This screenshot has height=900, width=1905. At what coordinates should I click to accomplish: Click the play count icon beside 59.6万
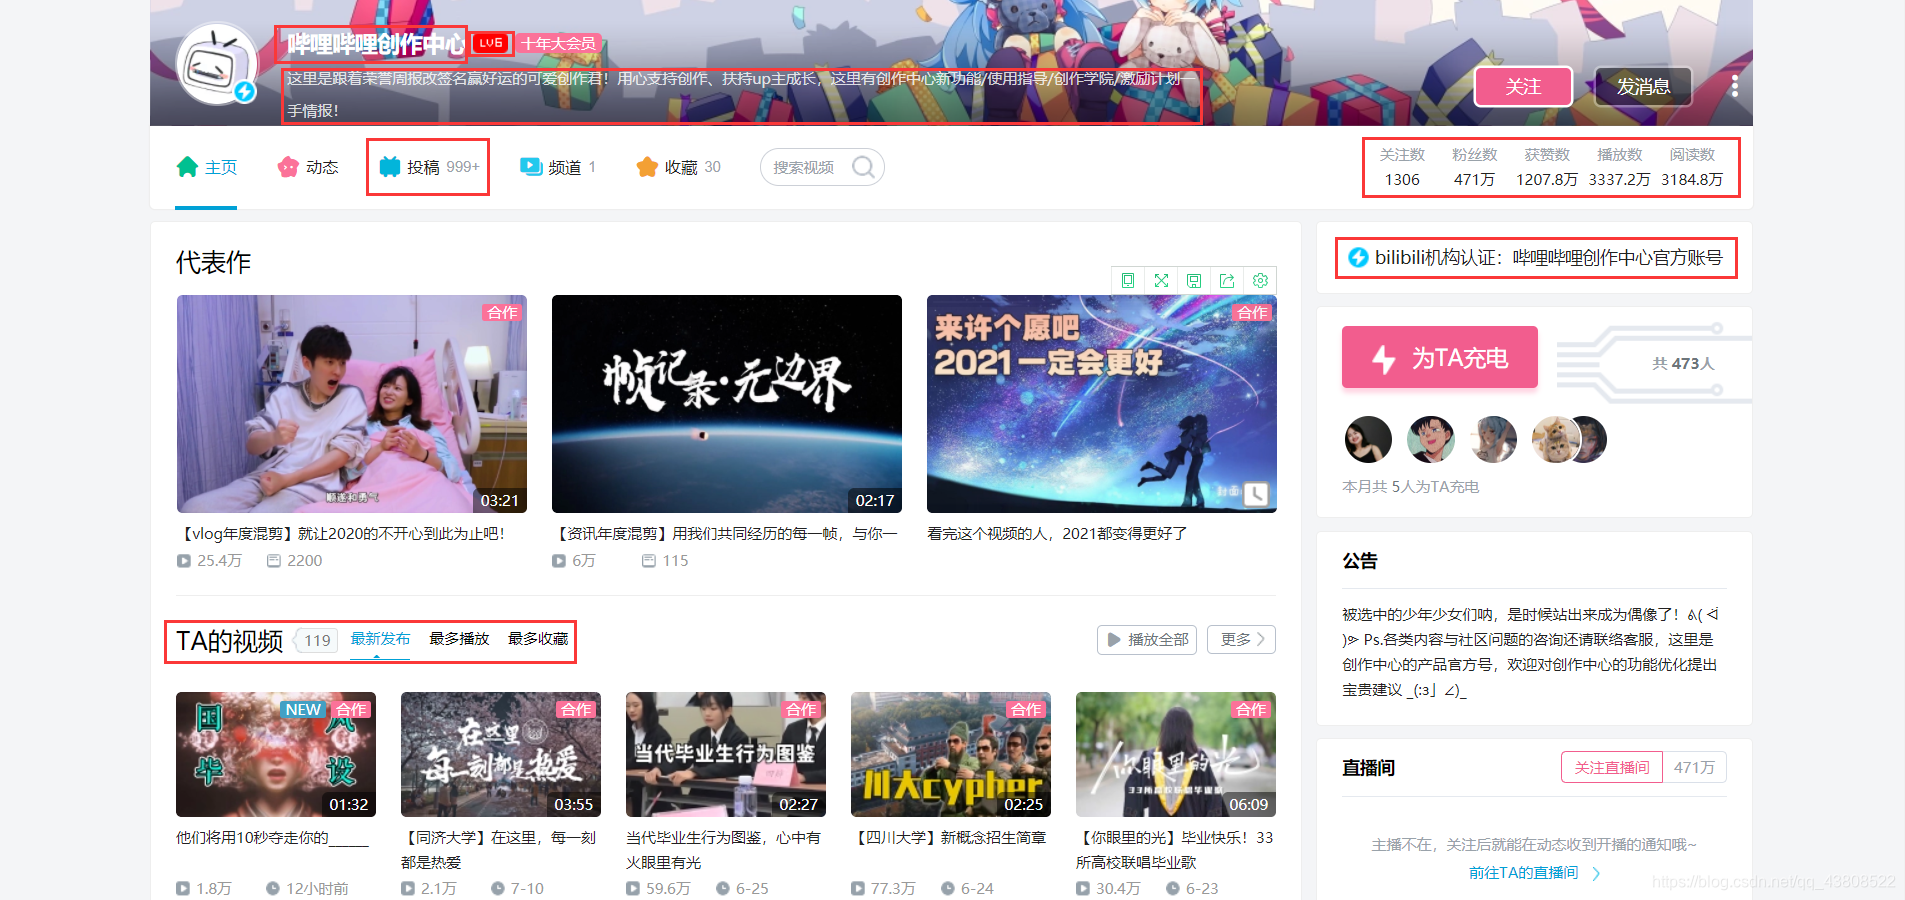coord(633,888)
